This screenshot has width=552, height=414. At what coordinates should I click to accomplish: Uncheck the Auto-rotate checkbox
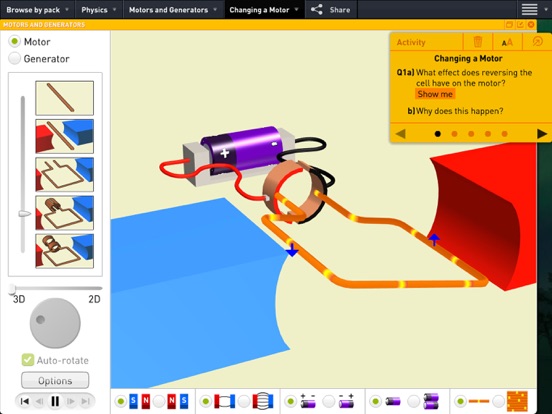27,360
